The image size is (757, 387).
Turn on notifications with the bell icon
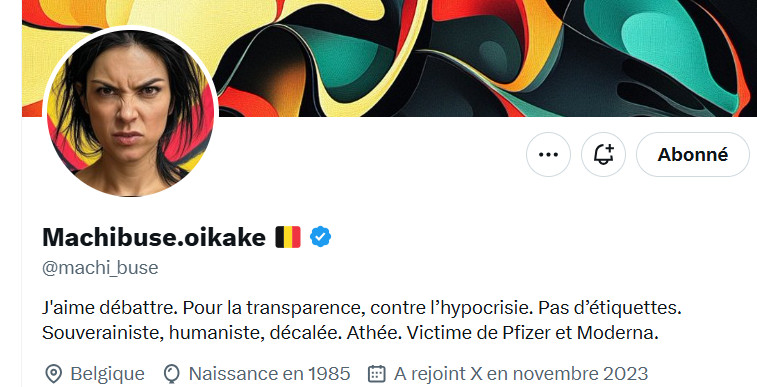(603, 154)
